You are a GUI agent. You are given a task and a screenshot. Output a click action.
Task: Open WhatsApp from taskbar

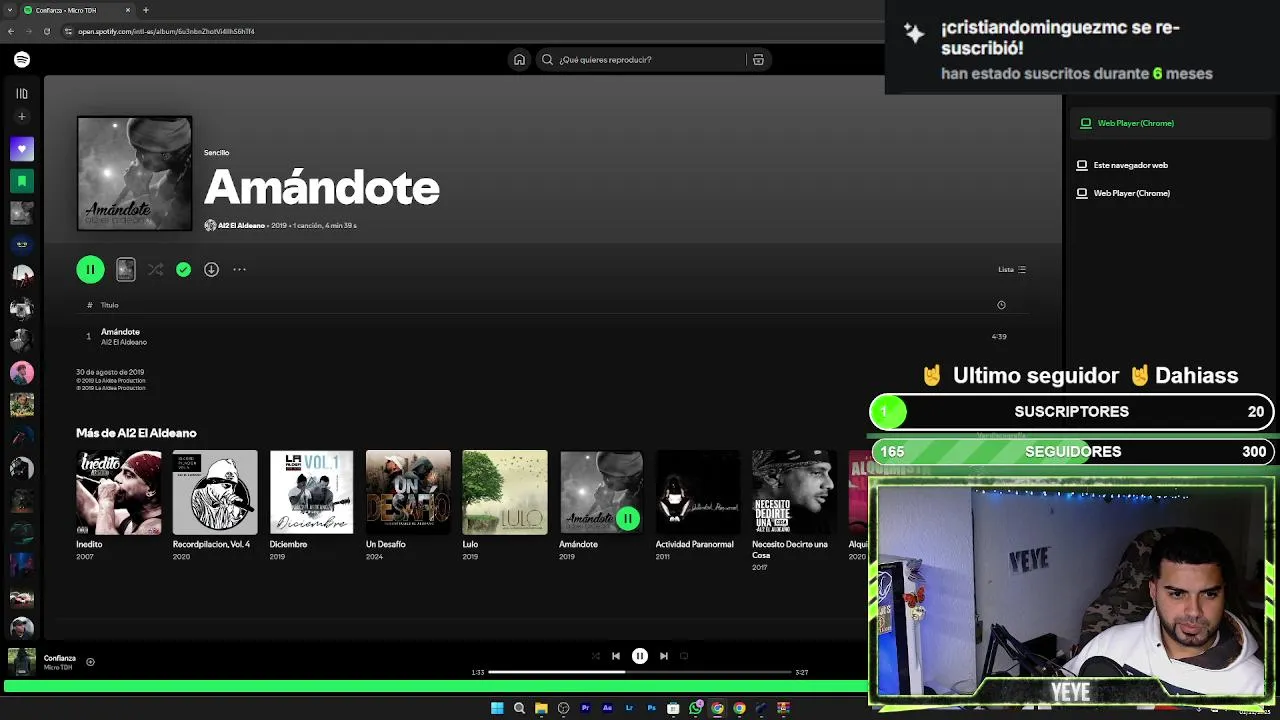tap(695, 708)
